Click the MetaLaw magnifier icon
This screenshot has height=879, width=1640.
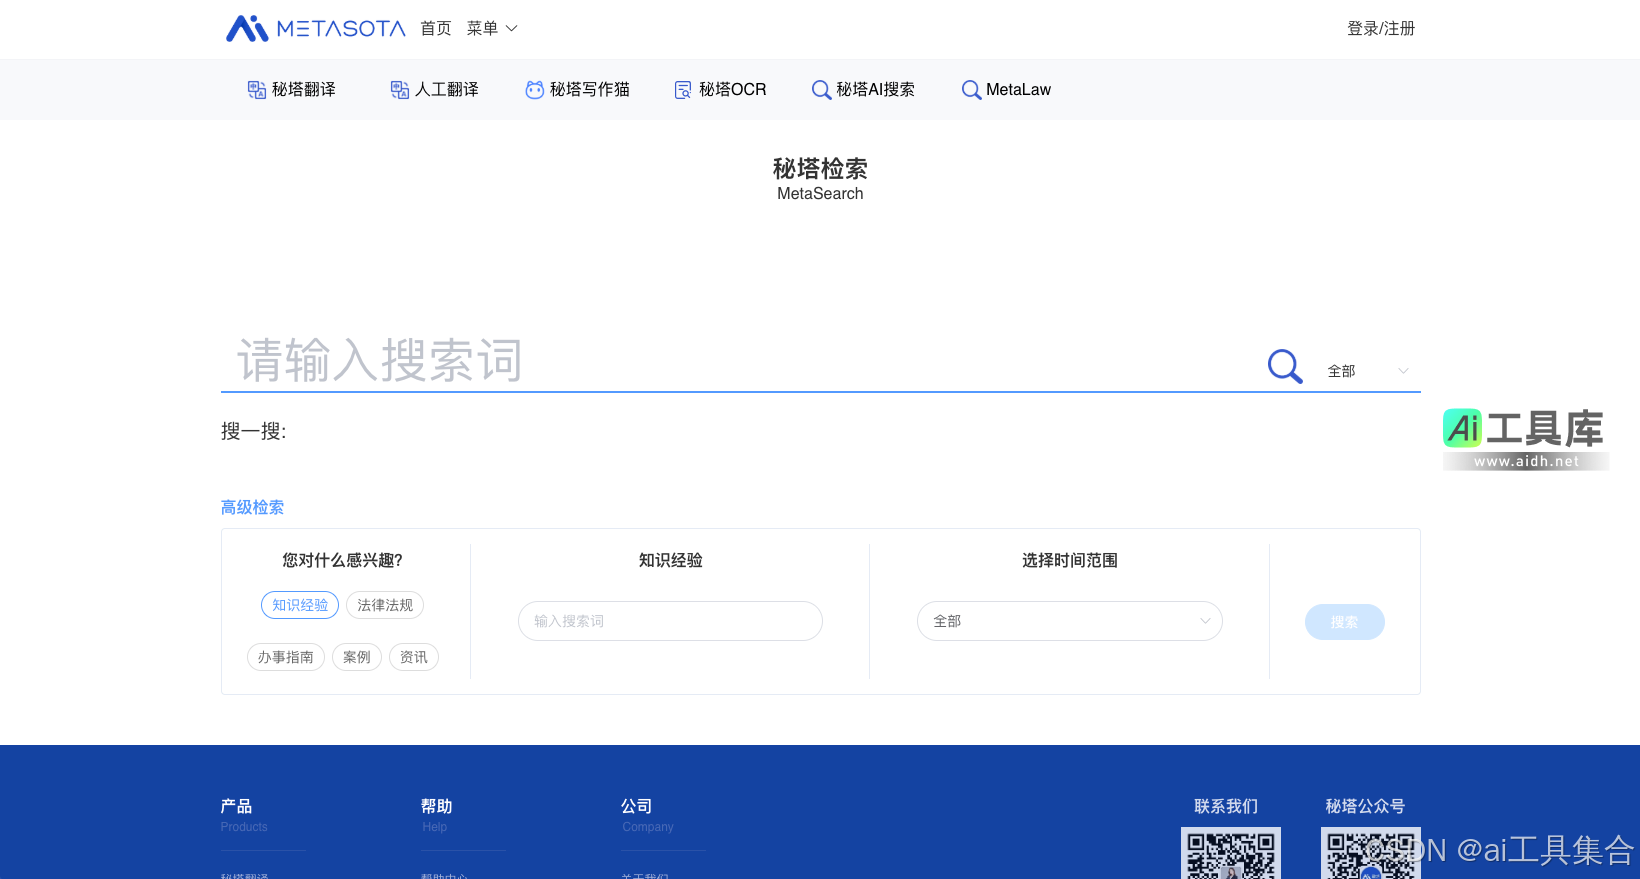click(x=971, y=90)
